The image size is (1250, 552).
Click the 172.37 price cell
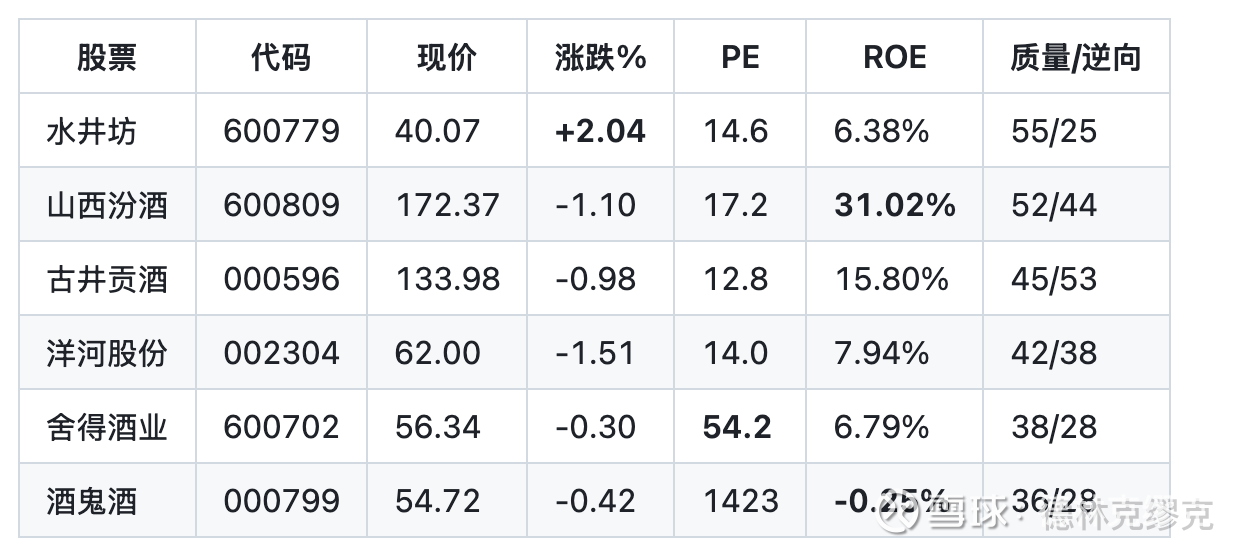[x=447, y=205]
